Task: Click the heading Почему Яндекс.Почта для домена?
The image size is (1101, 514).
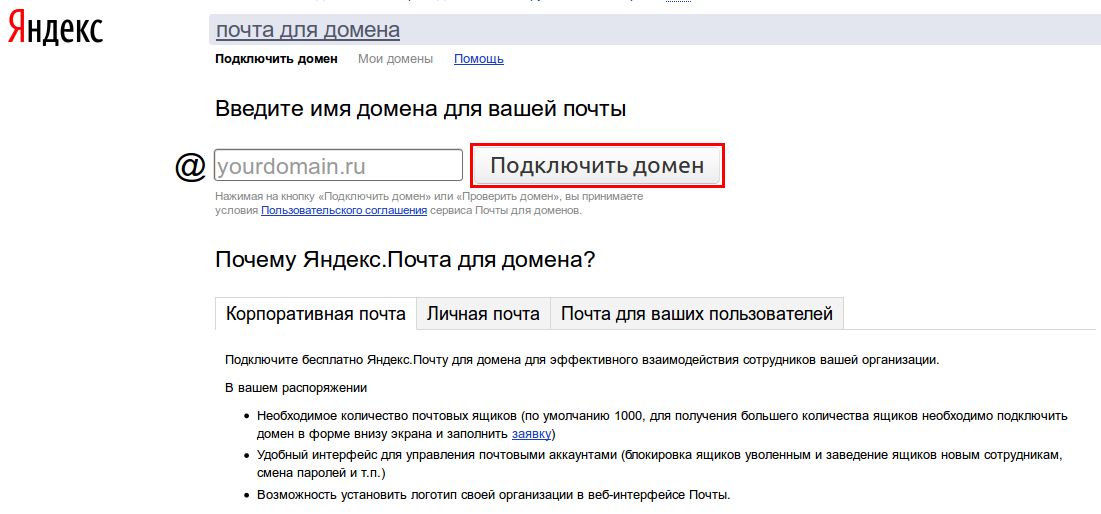Action: (x=405, y=260)
